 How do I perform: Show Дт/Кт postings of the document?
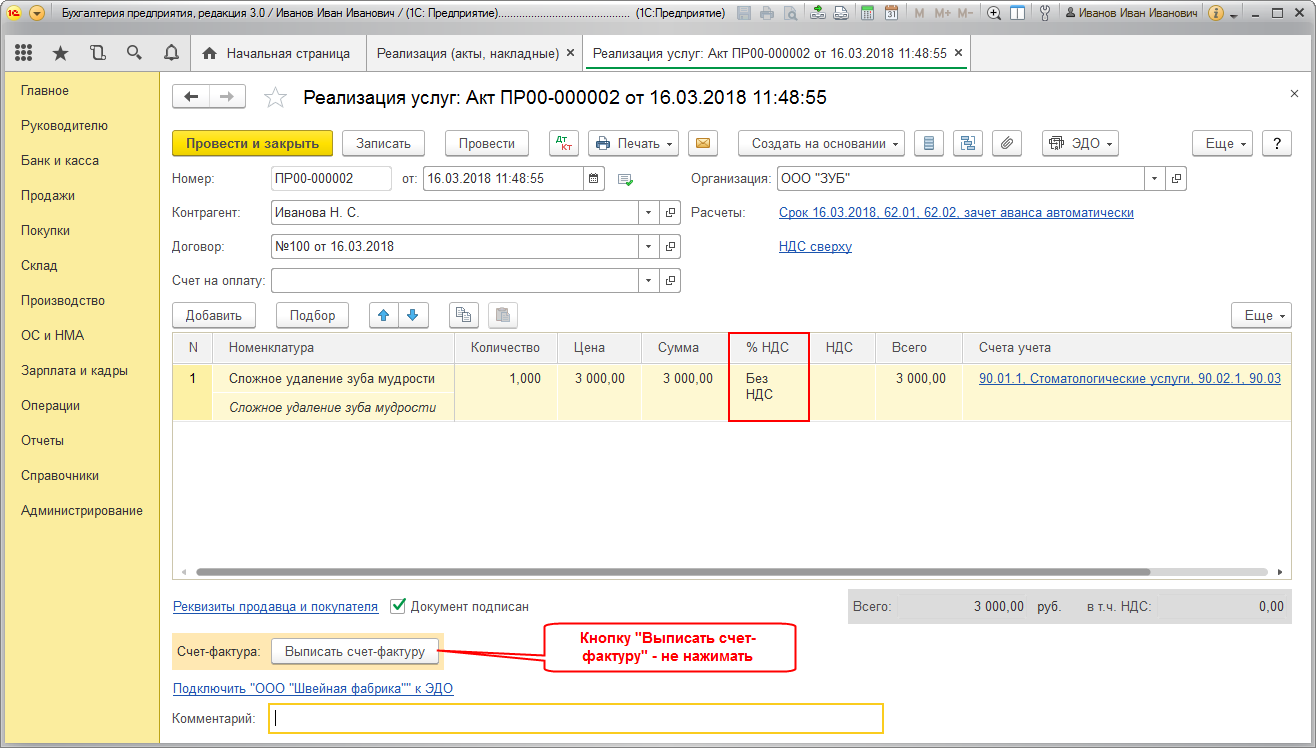(x=564, y=143)
